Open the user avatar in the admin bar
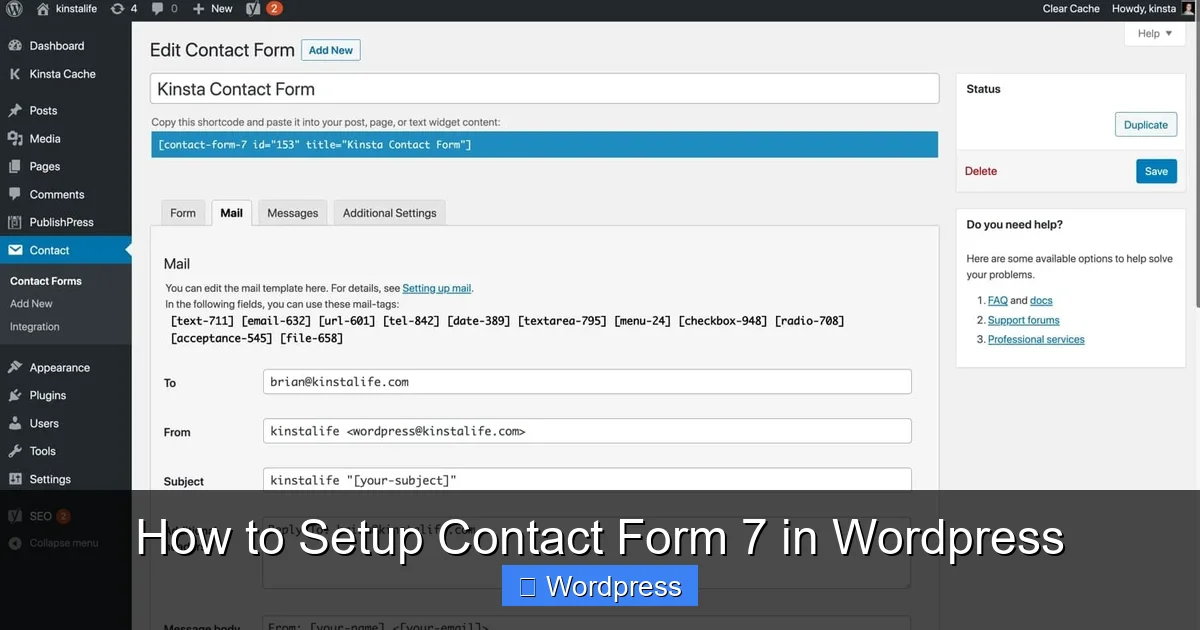 (x=1188, y=9)
